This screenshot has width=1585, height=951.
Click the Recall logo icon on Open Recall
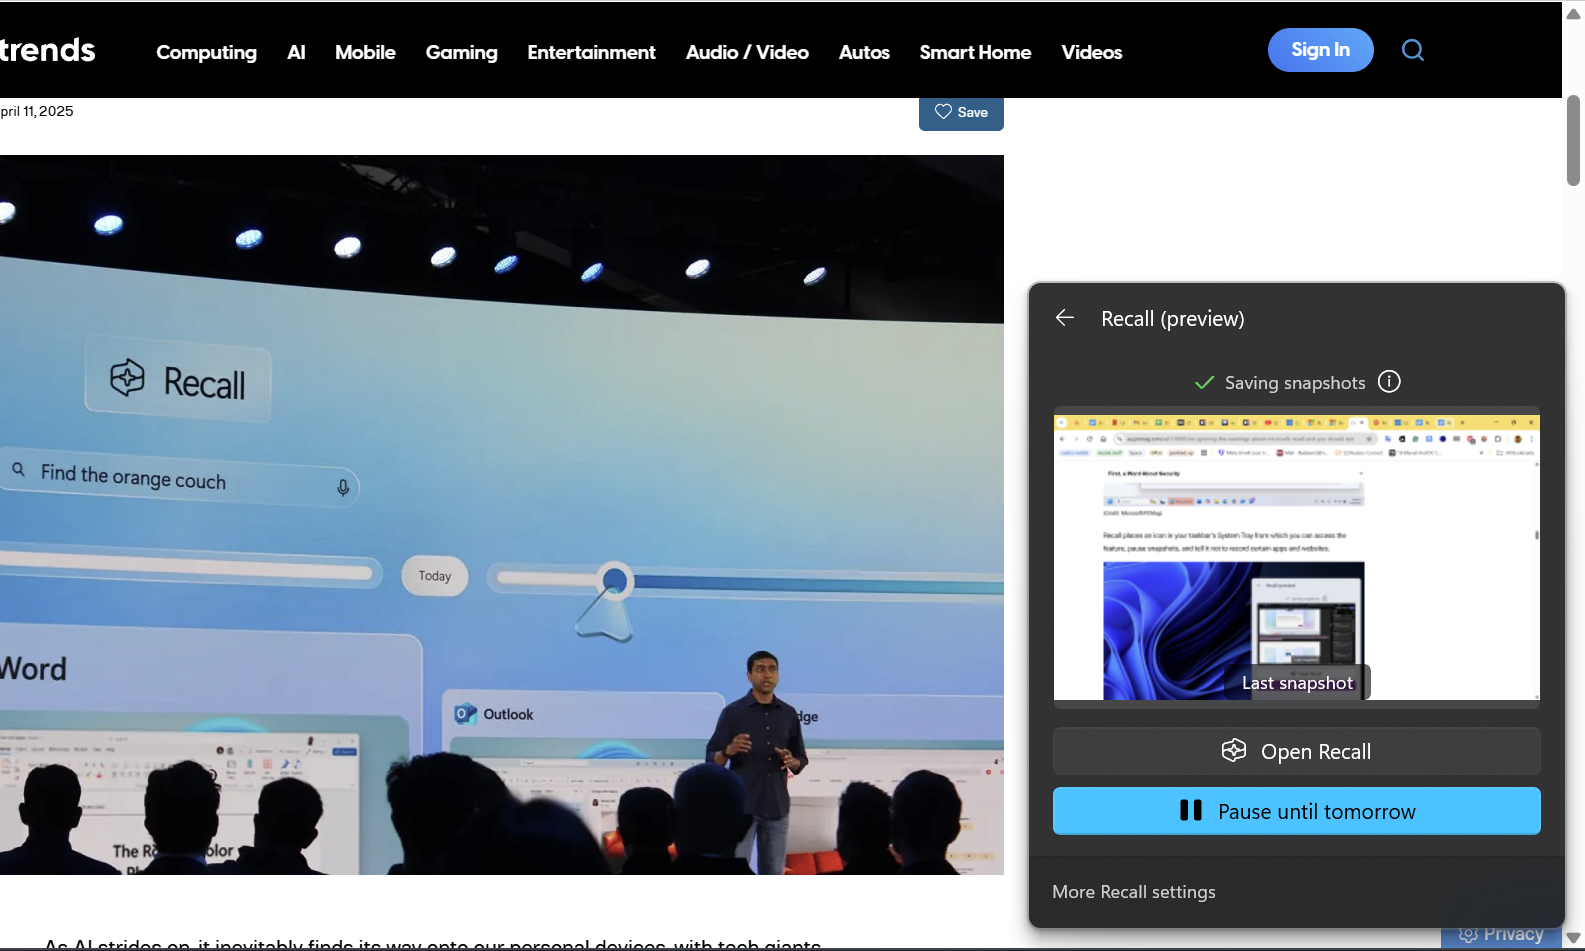(1234, 751)
